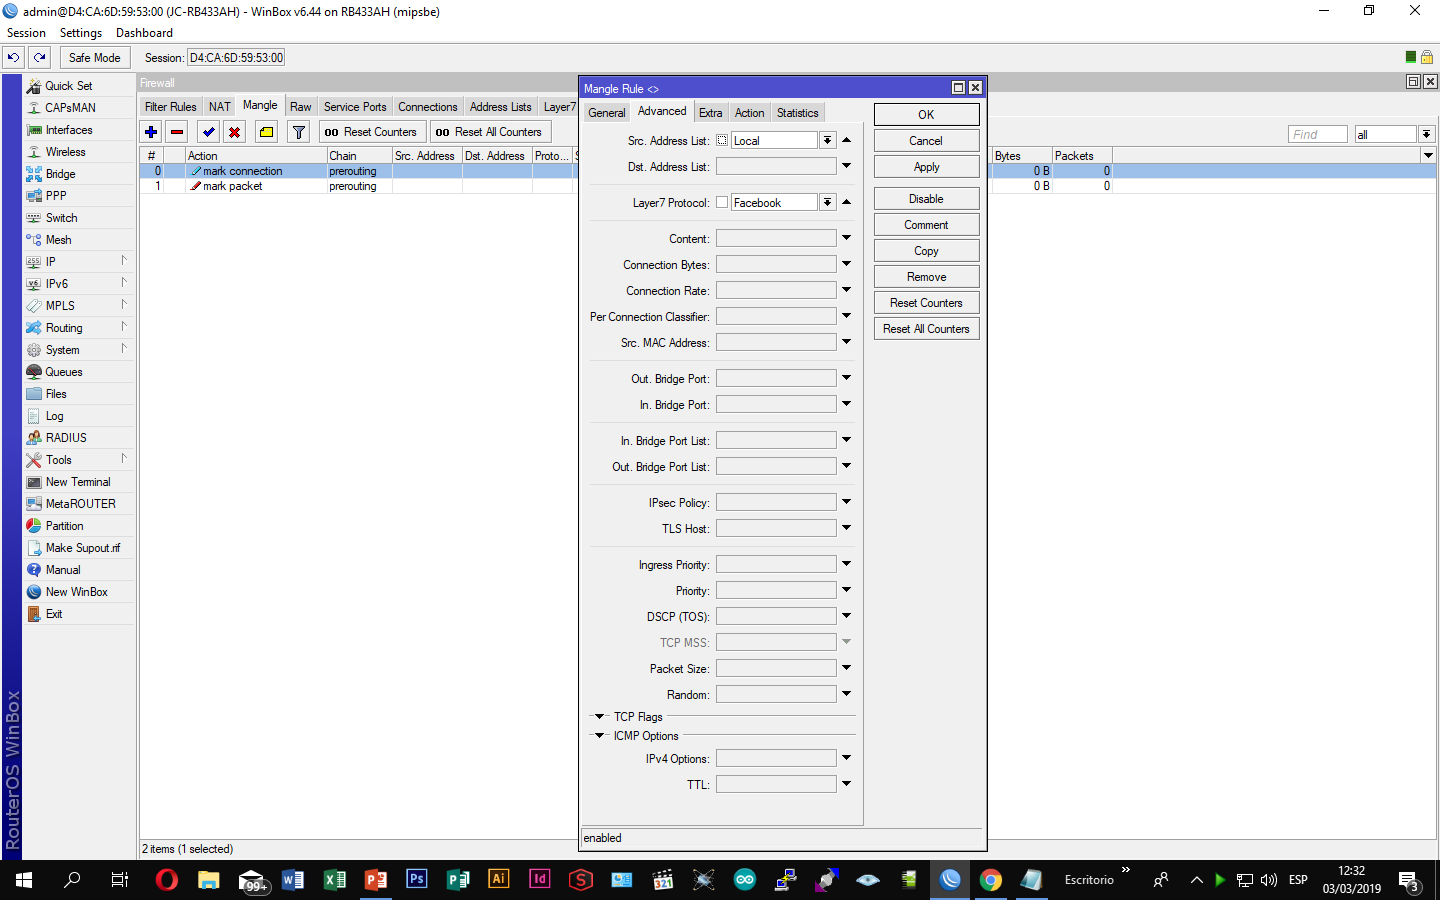The height and width of the screenshot is (900, 1440).
Task: Expand the Content field arrow
Action: [846, 238]
